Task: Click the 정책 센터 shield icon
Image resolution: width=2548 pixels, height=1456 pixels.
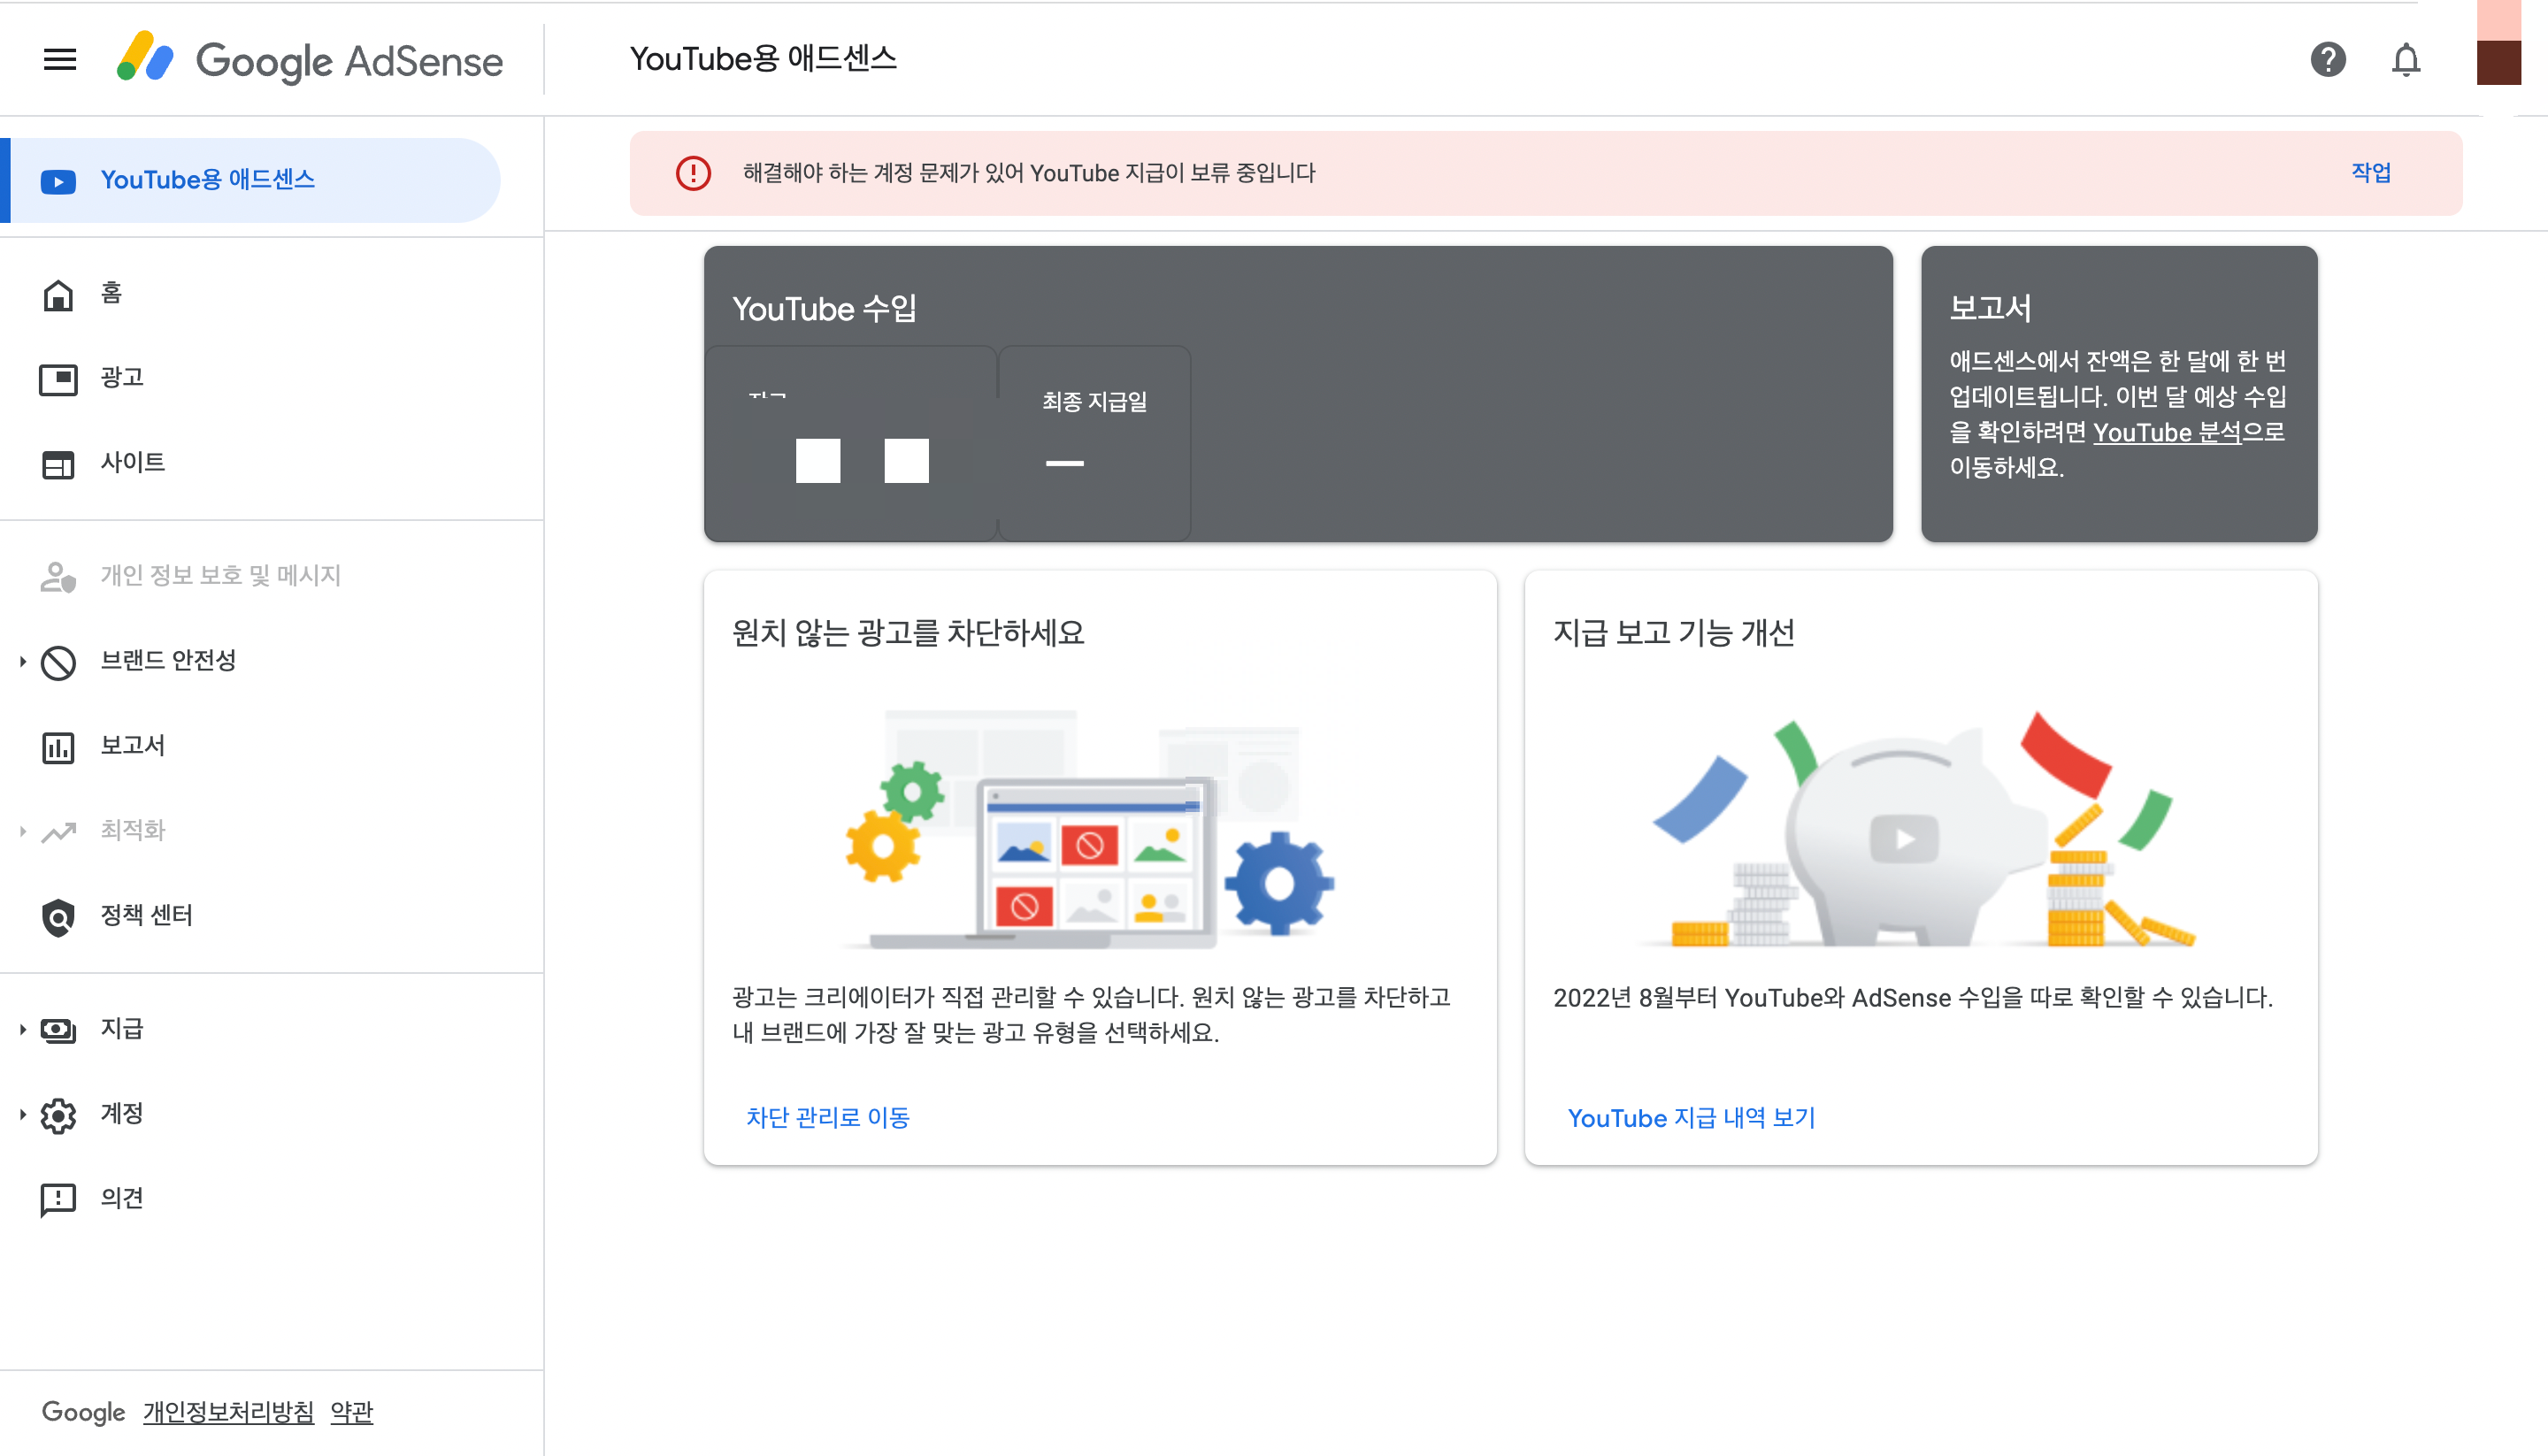Action: 58,916
